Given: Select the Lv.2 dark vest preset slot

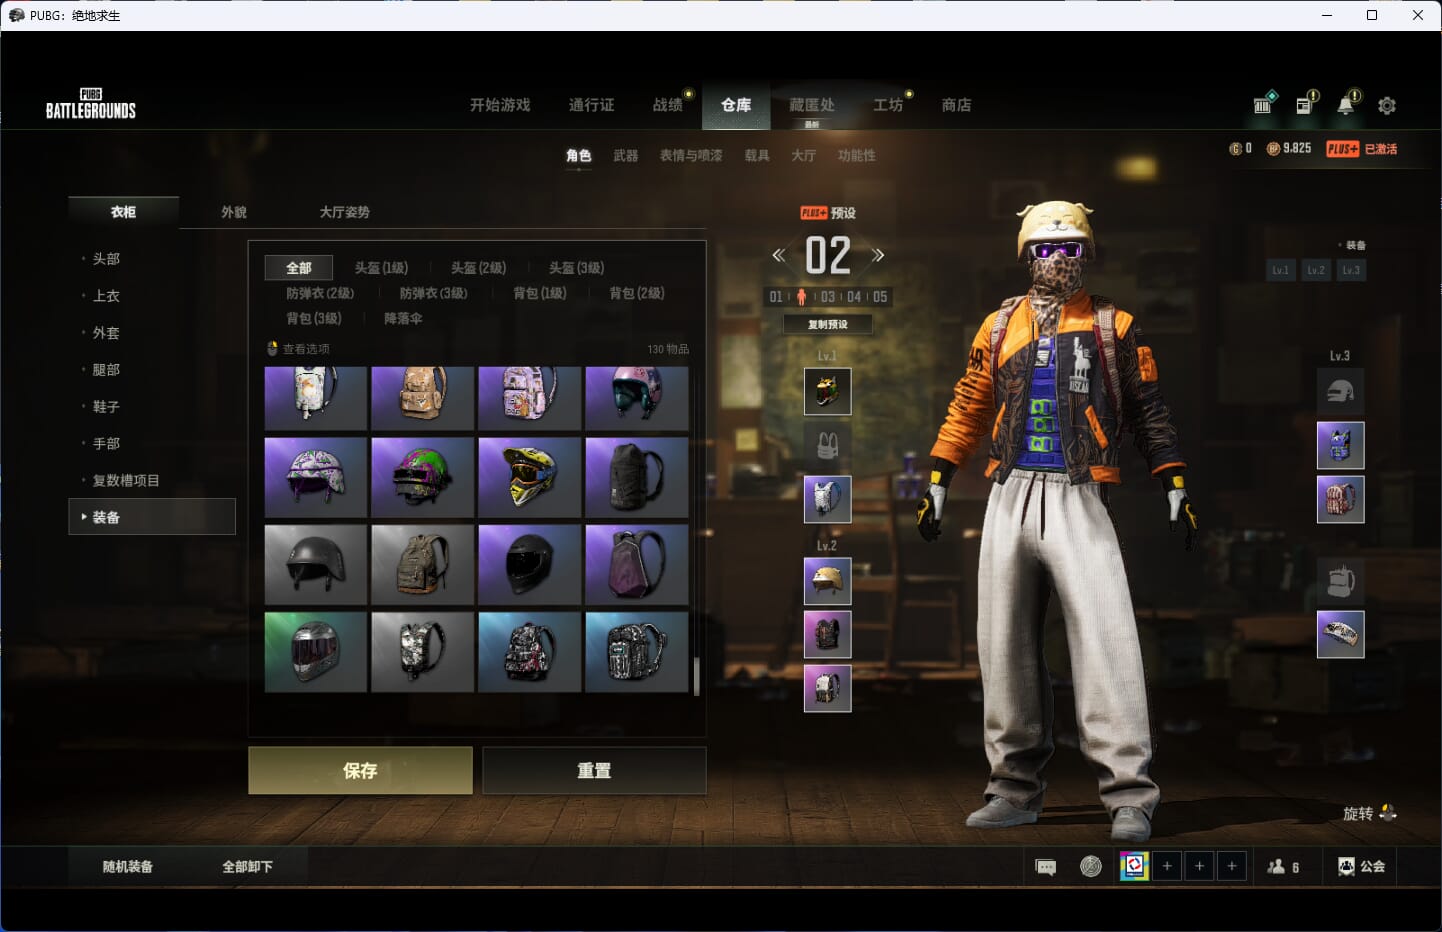Looking at the screenshot, I should pyautogui.click(x=828, y=634).
